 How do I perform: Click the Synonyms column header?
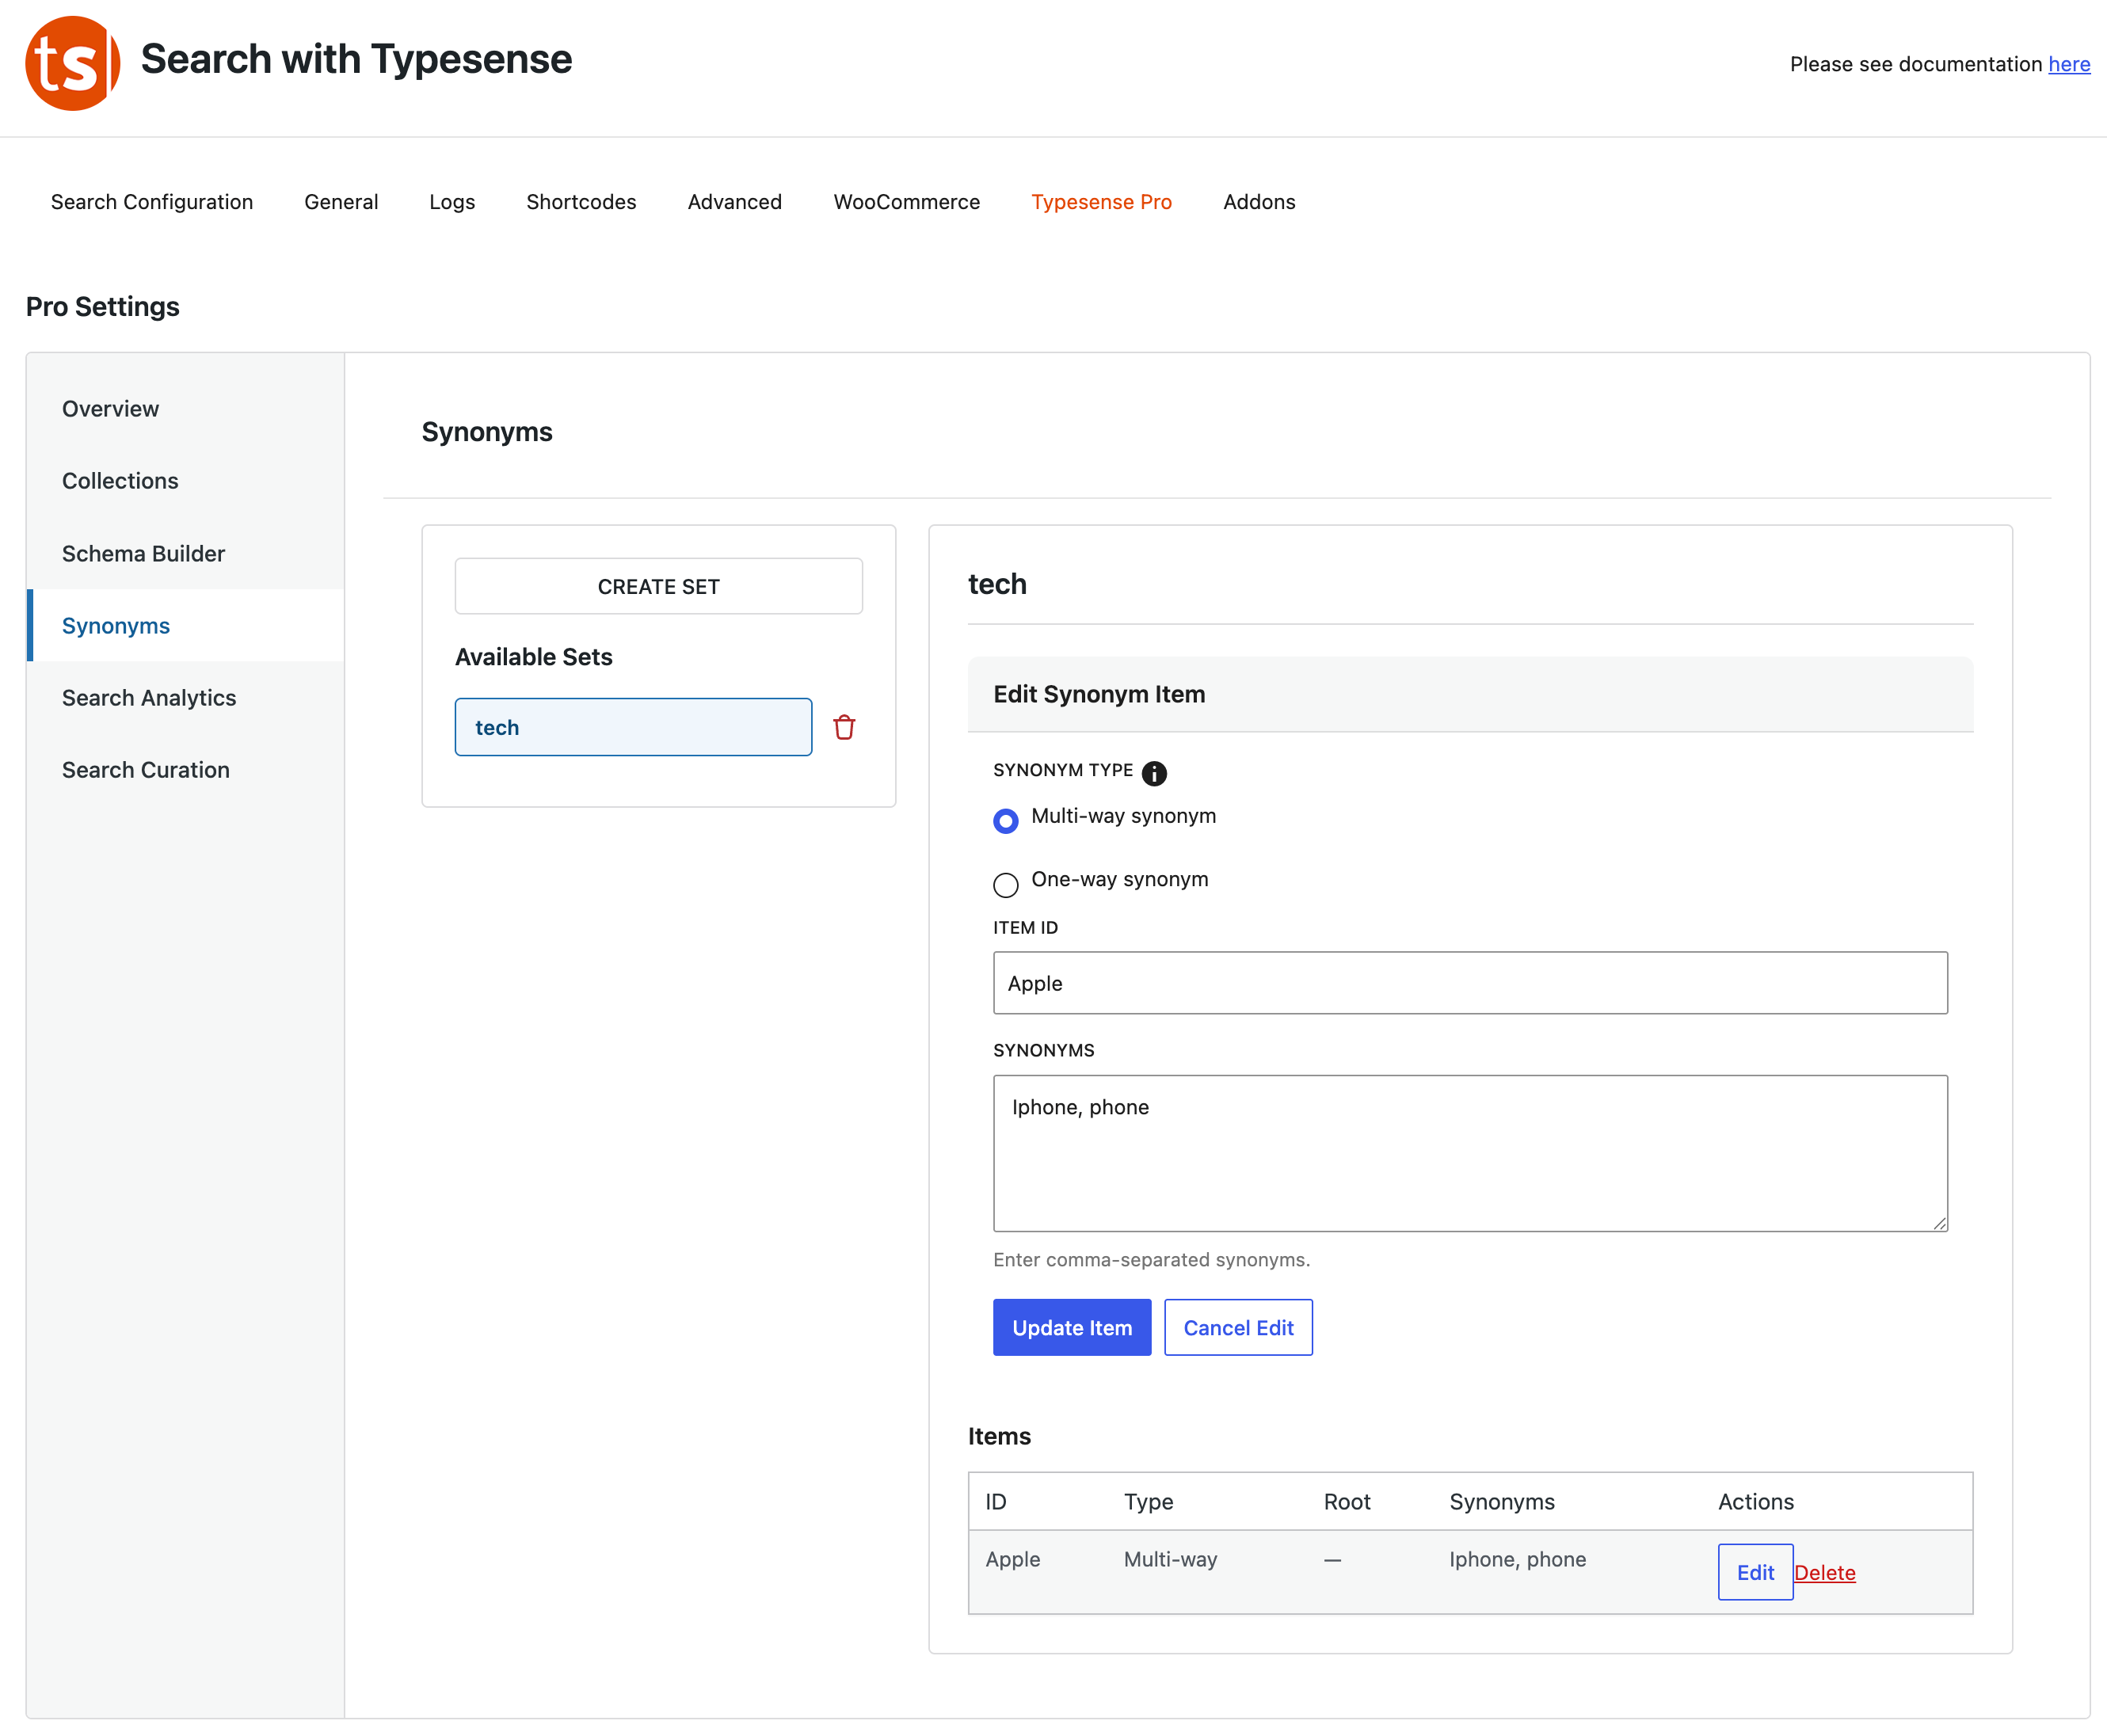pos(1502,1501)
